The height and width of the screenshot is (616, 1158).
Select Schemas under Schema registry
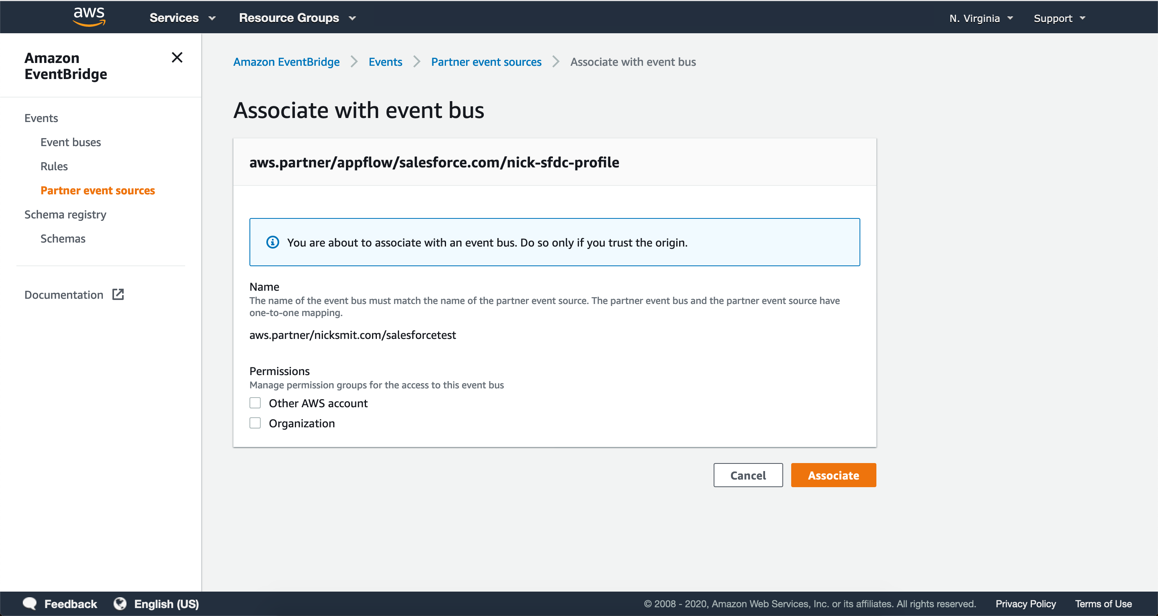pos(63,239)
